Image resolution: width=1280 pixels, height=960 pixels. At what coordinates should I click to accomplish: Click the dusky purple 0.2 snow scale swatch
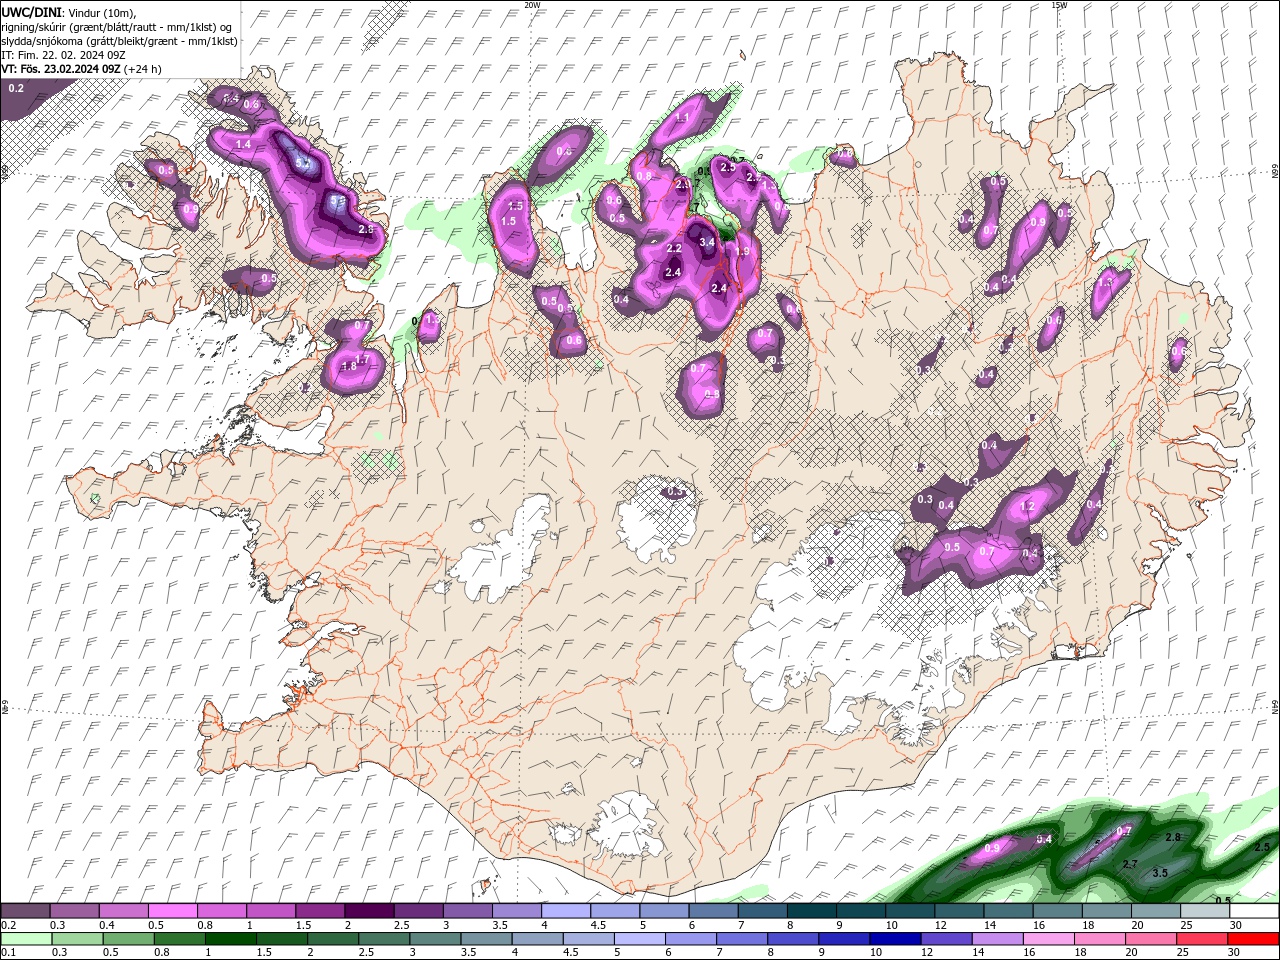(x=25, y=911)
